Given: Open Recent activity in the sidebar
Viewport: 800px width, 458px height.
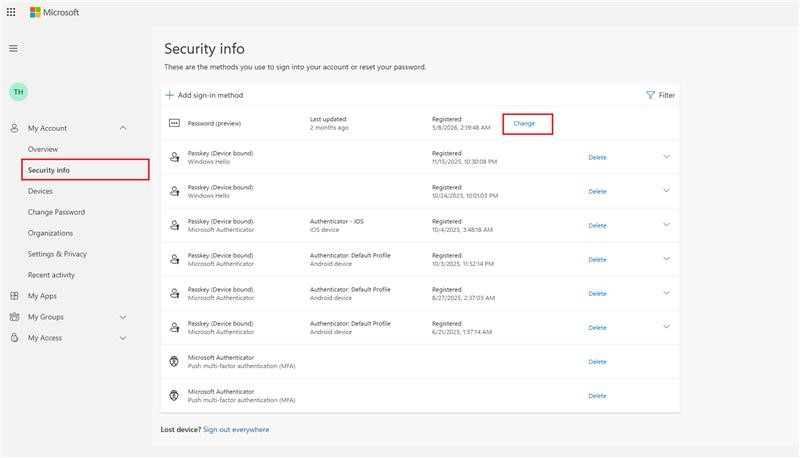Looking at the screenshot, I should coord(51,275).
